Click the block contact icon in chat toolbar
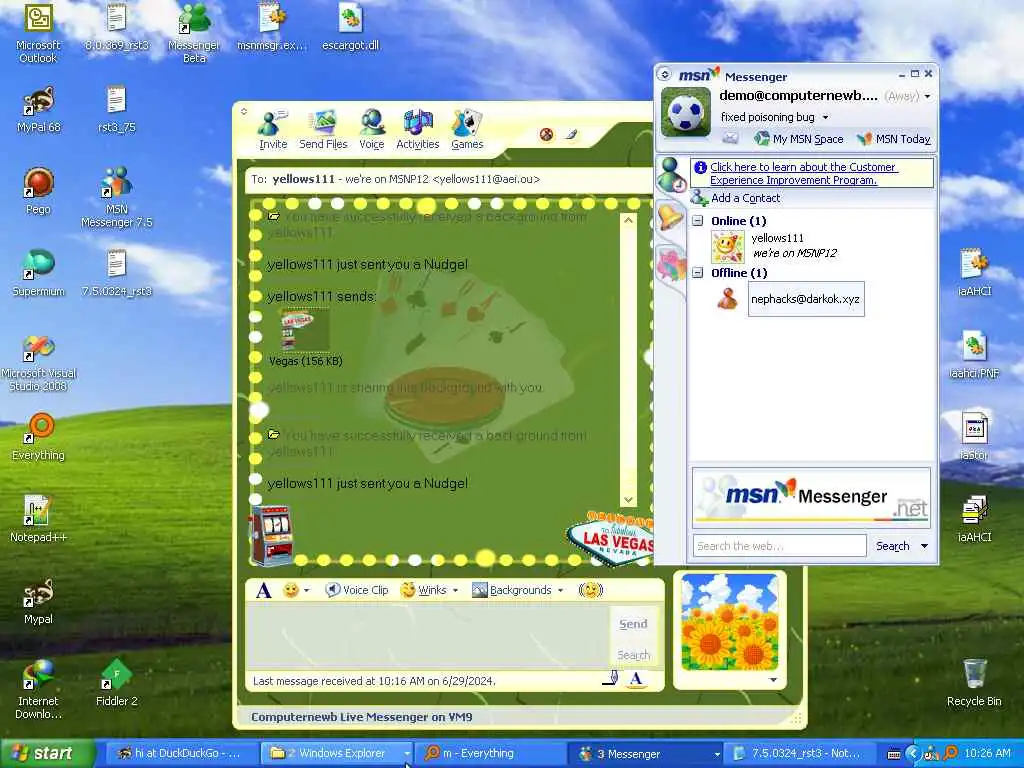1024x768 pixels. pos(547,135)
